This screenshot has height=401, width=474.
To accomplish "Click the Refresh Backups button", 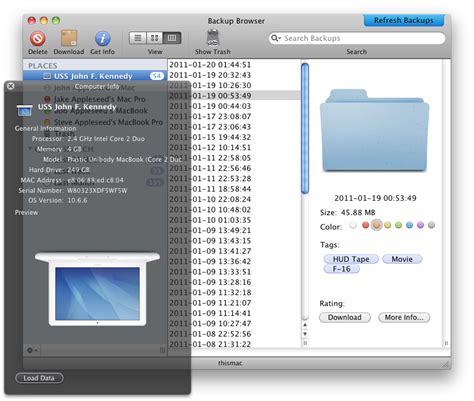I will pos(404,20).
